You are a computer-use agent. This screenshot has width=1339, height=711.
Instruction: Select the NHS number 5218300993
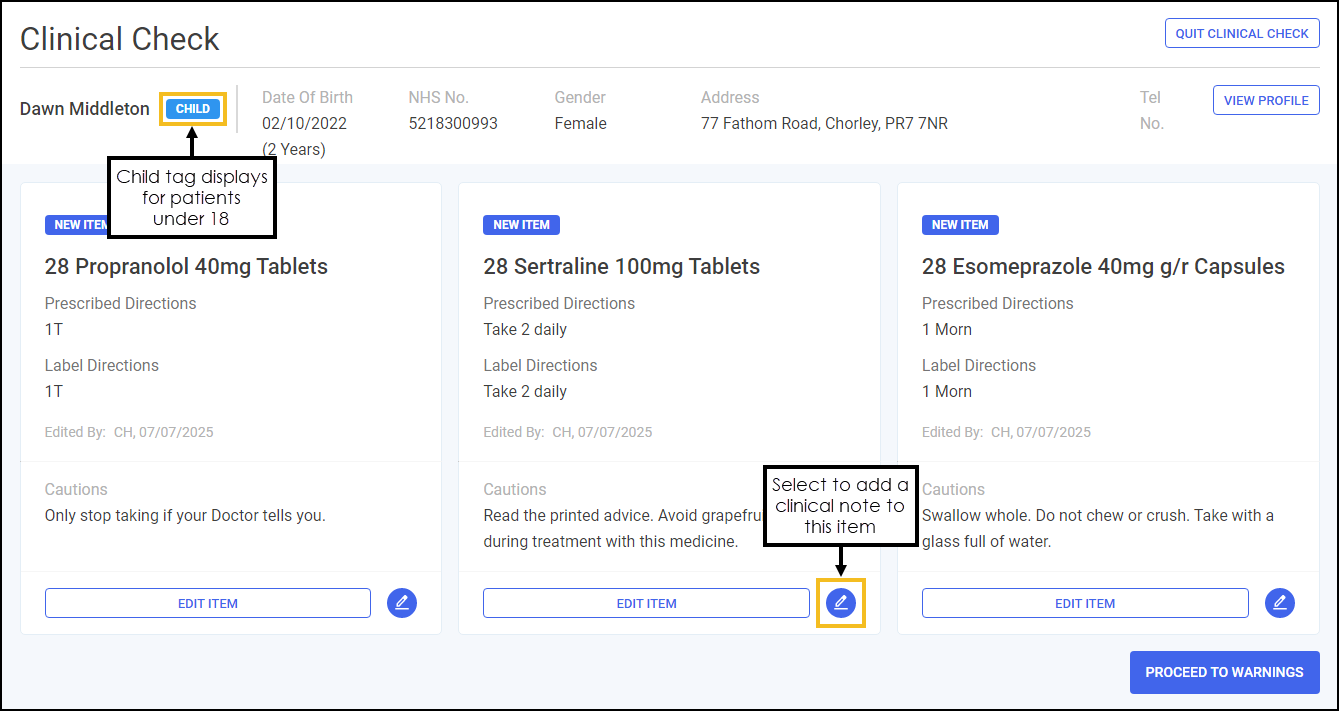click(453, 124)
